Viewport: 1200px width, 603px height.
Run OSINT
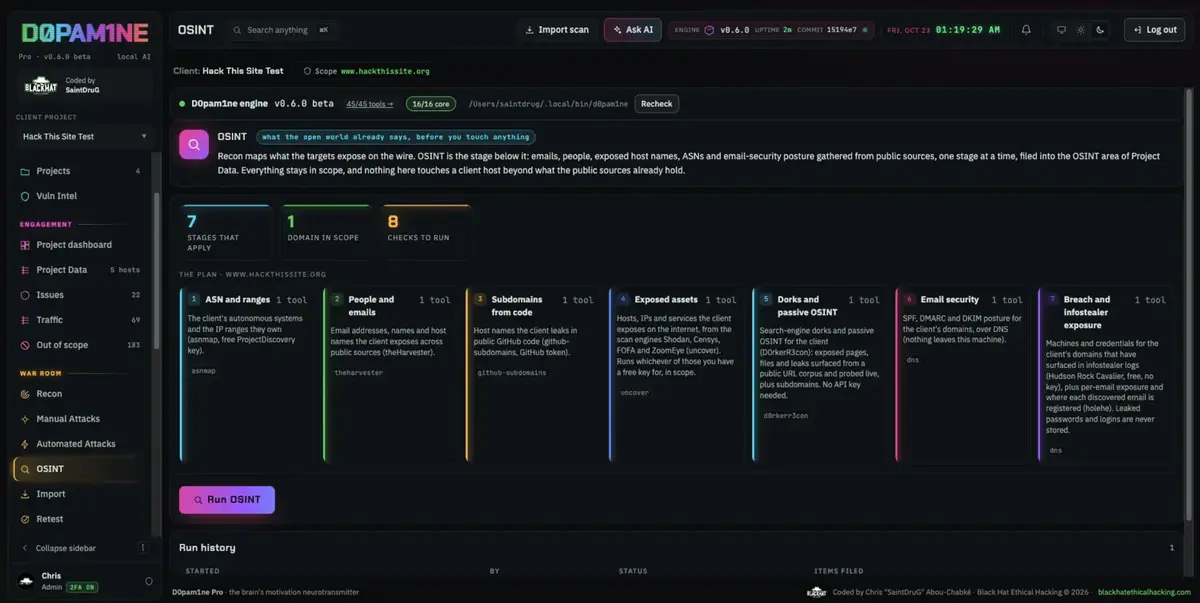[x=227, y=500]
